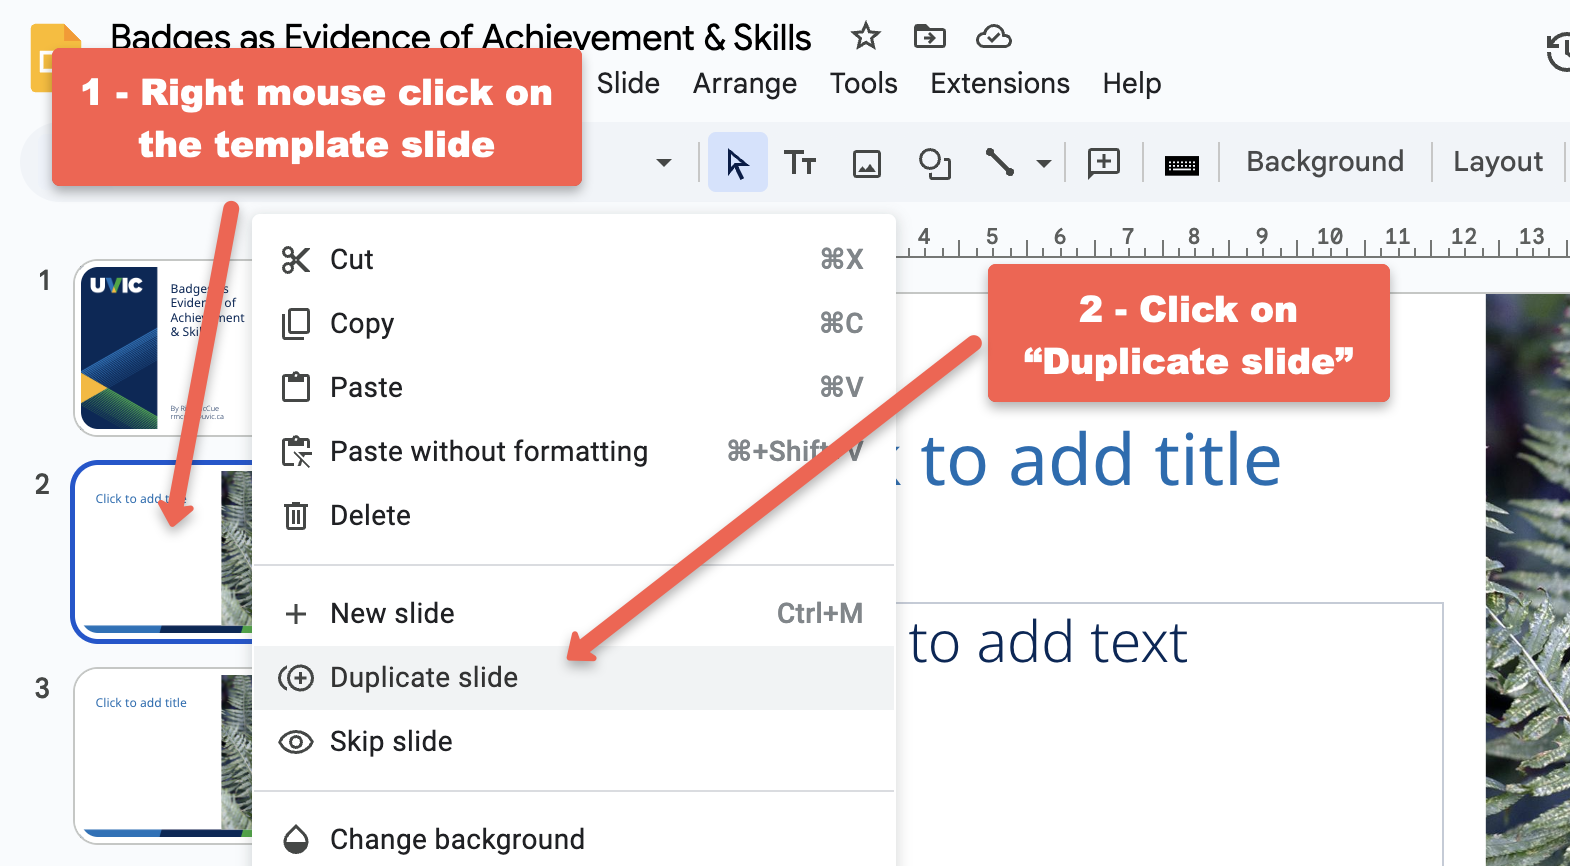Screen dimensions: 1570x866
Task: Click the Layout button
Action: 1497,161
